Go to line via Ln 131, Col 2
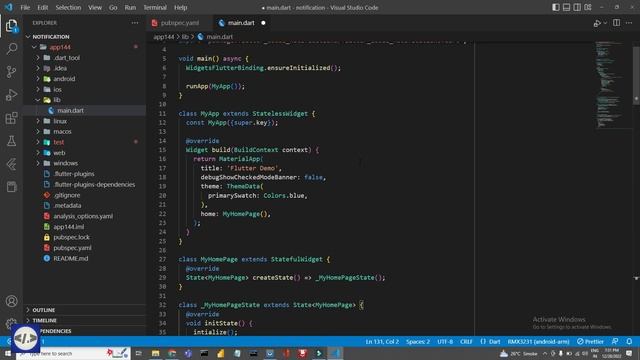 382,341
